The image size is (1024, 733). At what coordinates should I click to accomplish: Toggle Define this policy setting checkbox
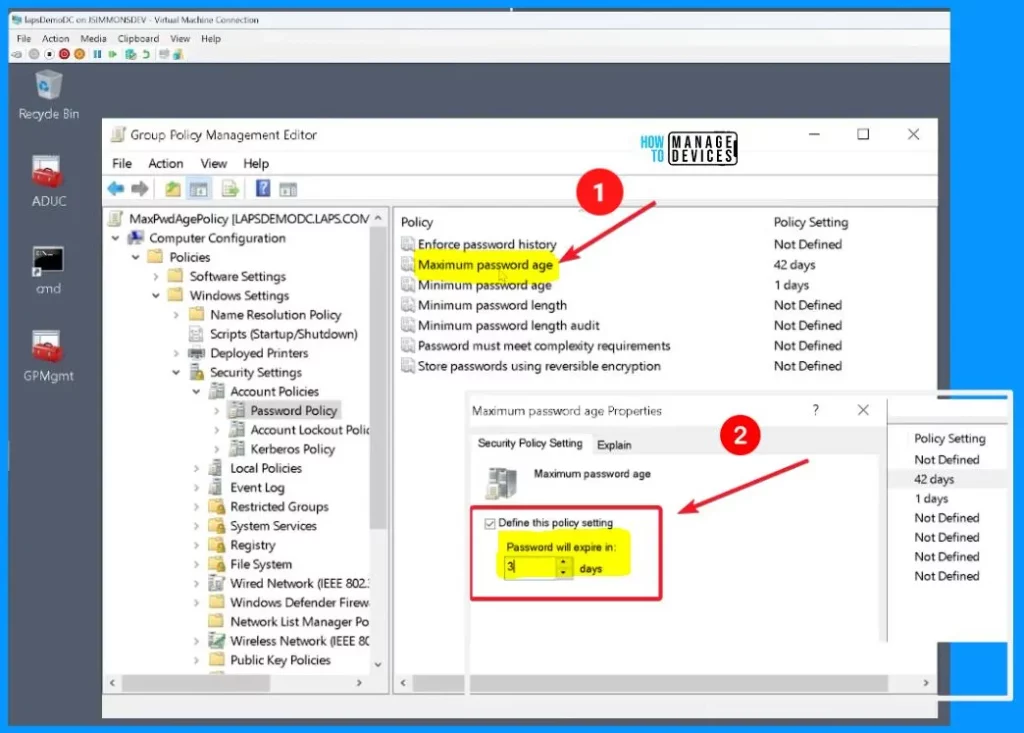coord(490,523)
